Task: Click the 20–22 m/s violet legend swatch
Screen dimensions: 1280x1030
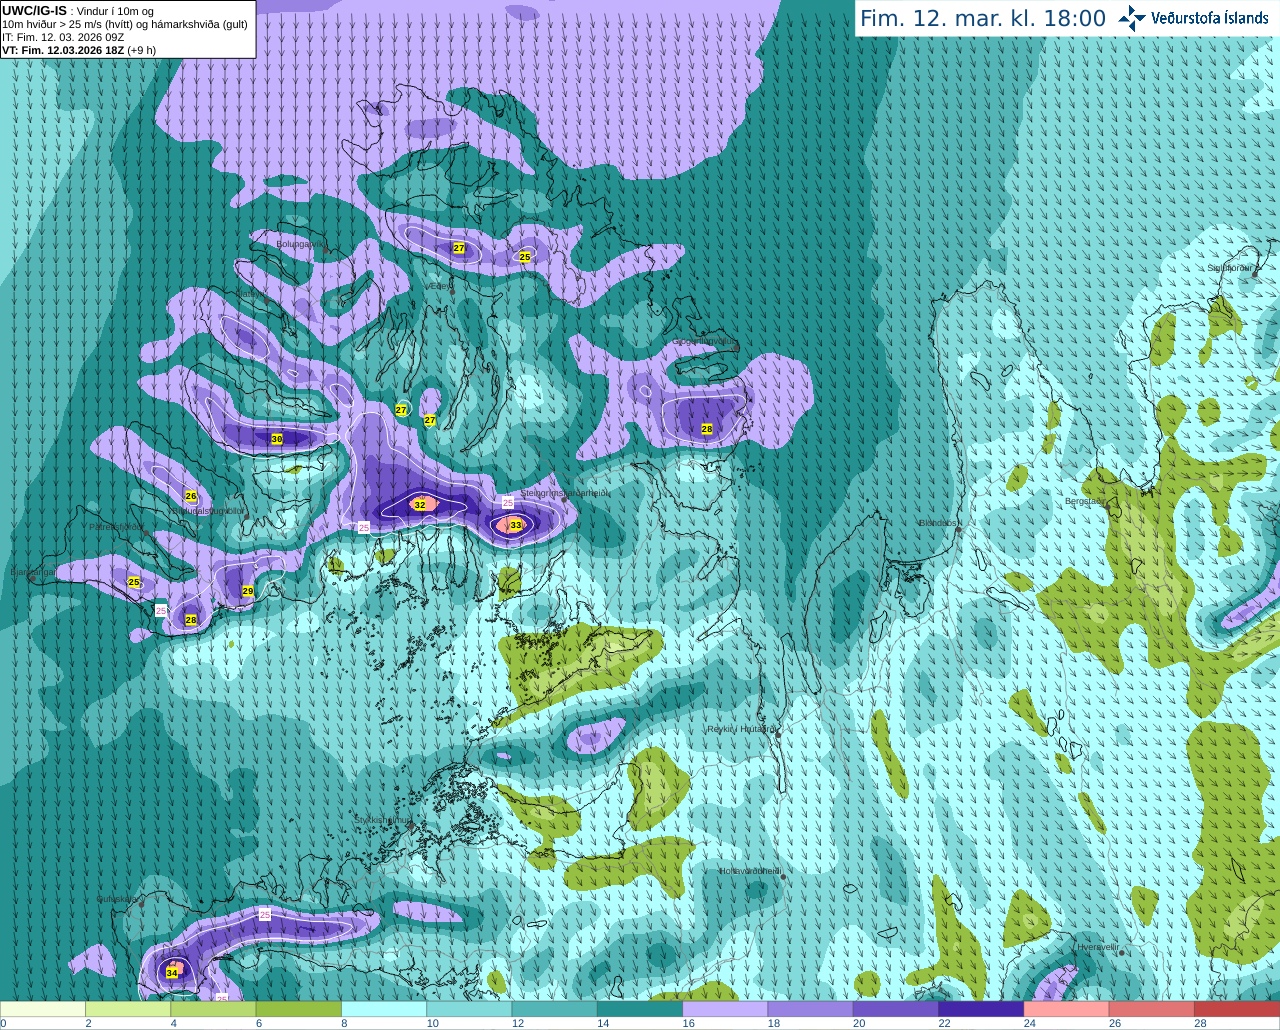Action: pyautogui.click(x=896, y=1009)
